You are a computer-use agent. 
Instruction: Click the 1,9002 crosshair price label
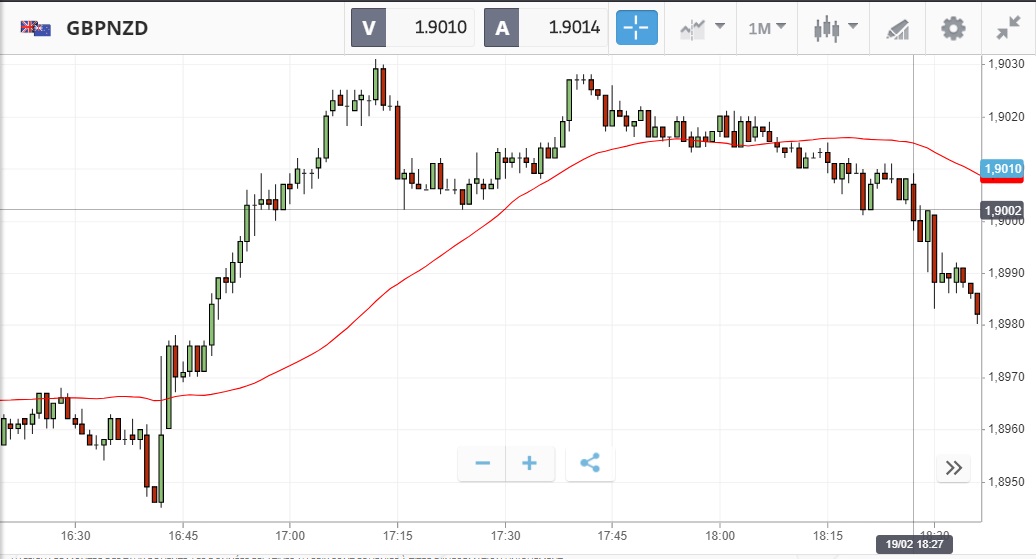coord(1002,210)
